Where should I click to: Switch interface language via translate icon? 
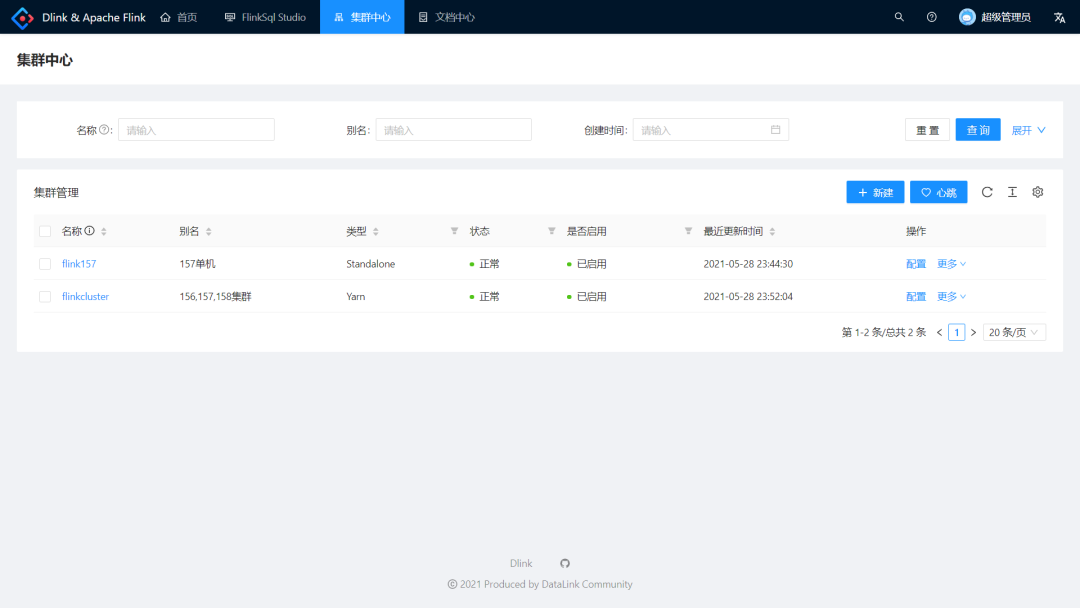tap(1059, 17)
